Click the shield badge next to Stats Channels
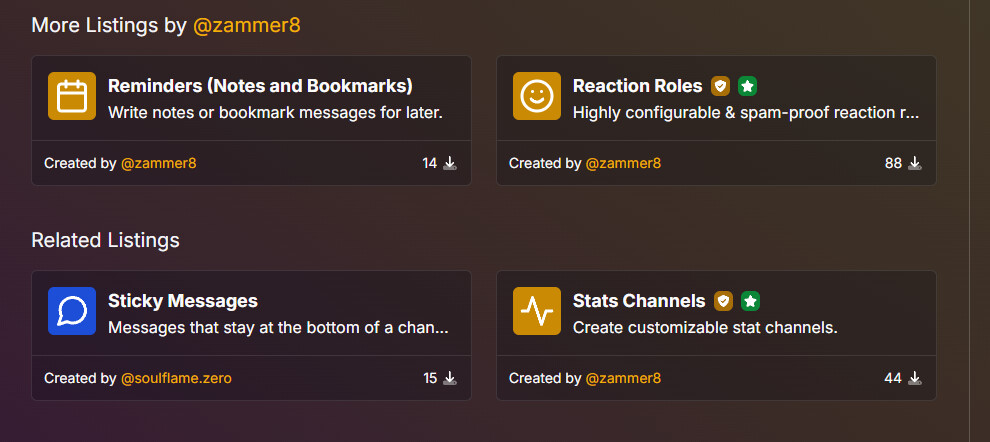Viewport: 990px width, 442px height. coord(724,301)
